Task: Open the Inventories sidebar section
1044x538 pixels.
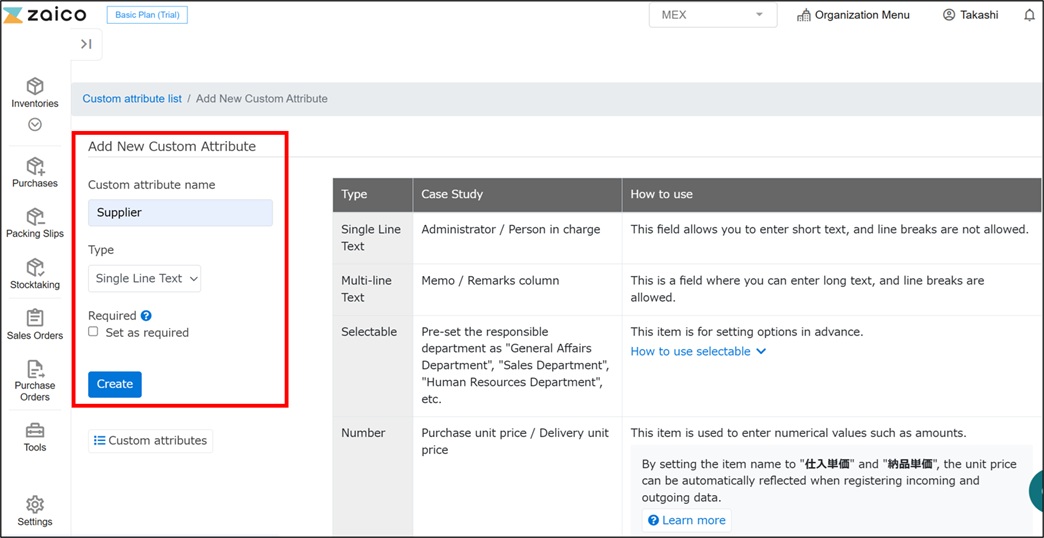Action: pos(35,93)
